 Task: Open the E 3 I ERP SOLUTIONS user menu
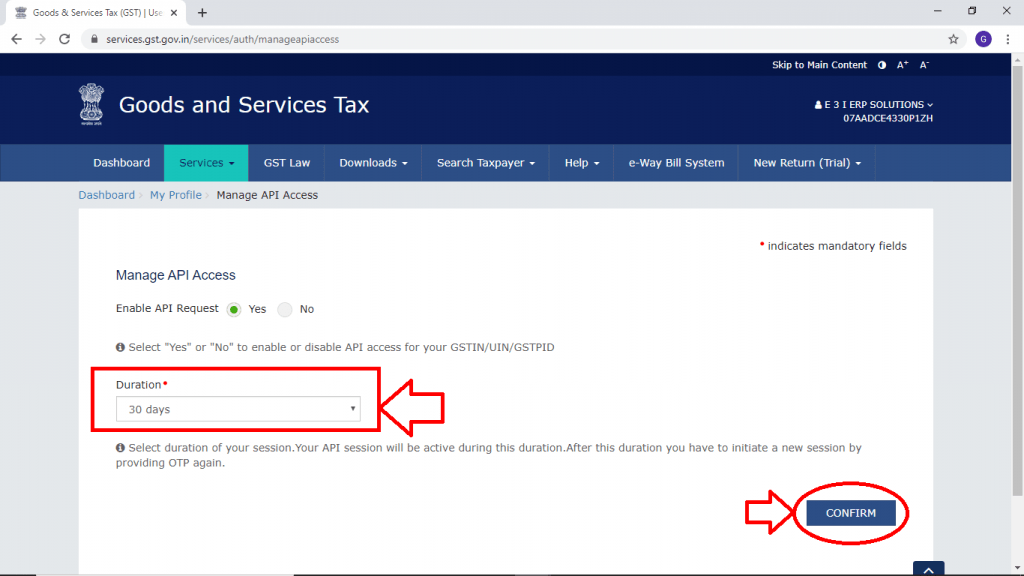click(874, 104)
